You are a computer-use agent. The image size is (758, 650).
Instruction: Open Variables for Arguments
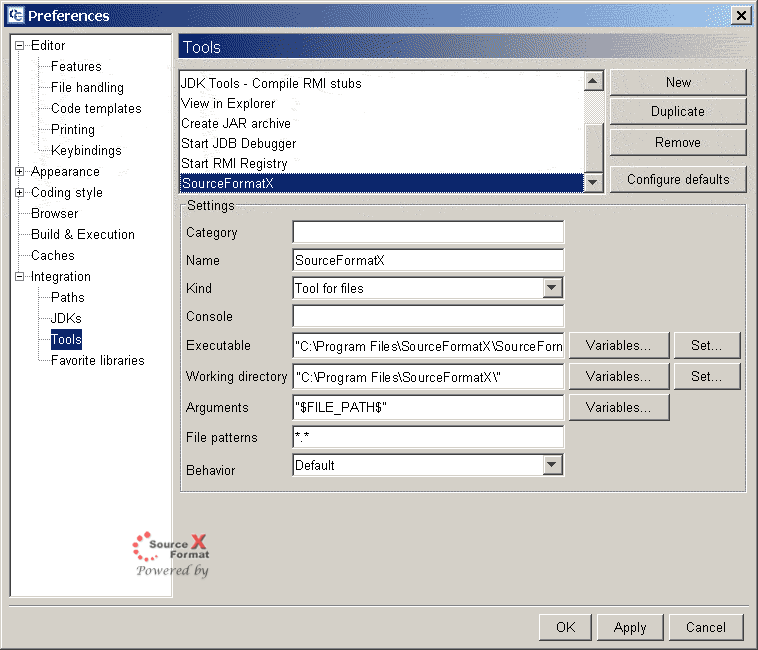(619, 407)
